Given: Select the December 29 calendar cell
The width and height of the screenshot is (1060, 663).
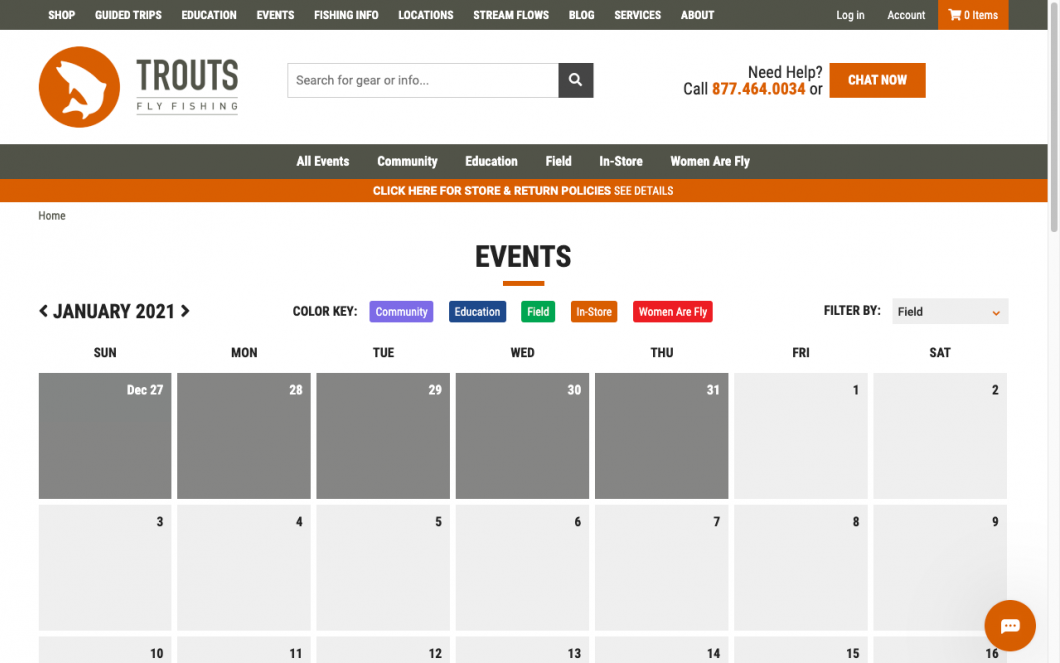Looking at the screenshot, I should click(x=383, y=436).
